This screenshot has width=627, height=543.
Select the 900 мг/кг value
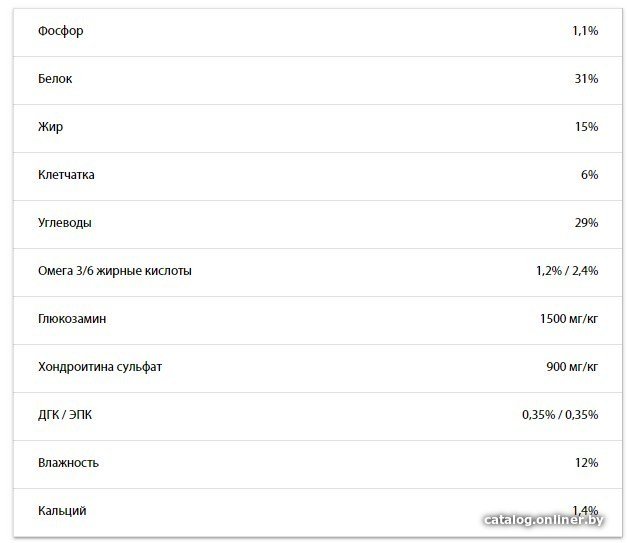[572, 367]
